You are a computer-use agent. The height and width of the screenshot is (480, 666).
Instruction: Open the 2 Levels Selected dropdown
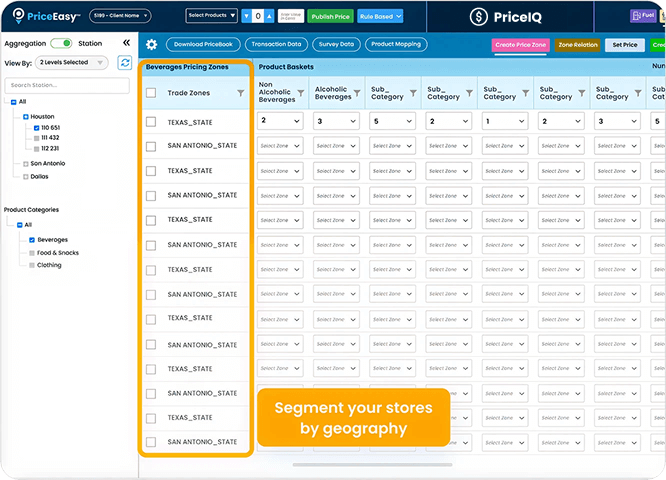pyautogui.click(x=74, y=62)
